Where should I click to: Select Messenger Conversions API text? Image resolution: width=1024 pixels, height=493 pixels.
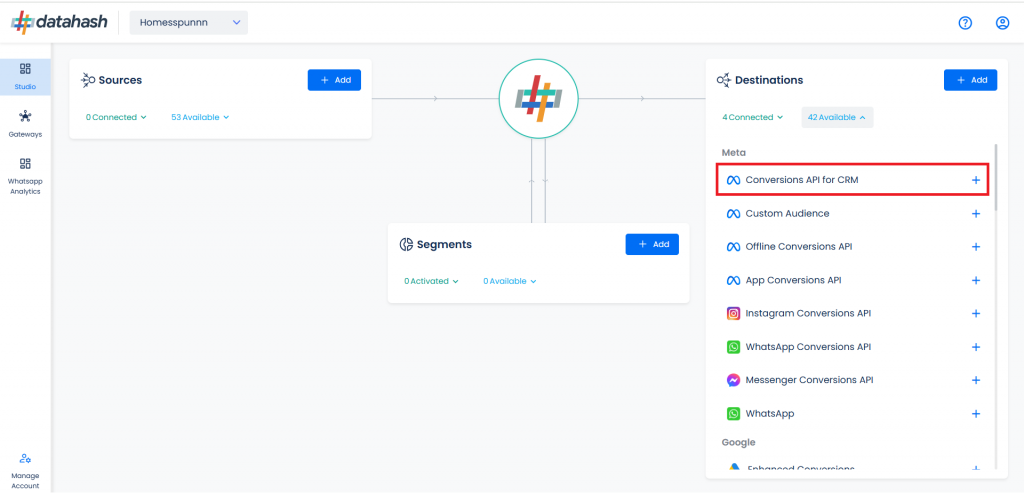click(810, 380)
